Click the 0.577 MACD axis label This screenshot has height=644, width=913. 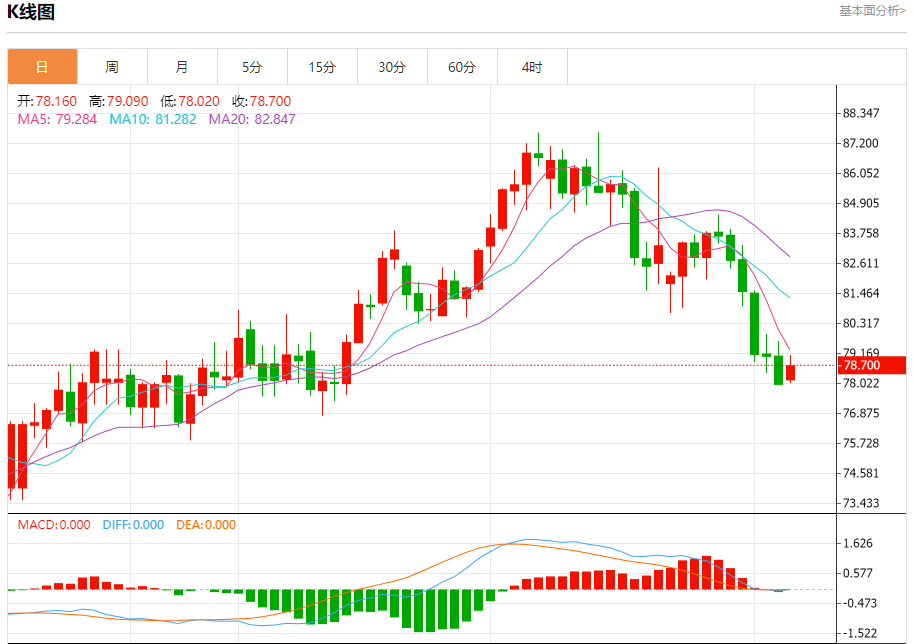coord(858,574)
